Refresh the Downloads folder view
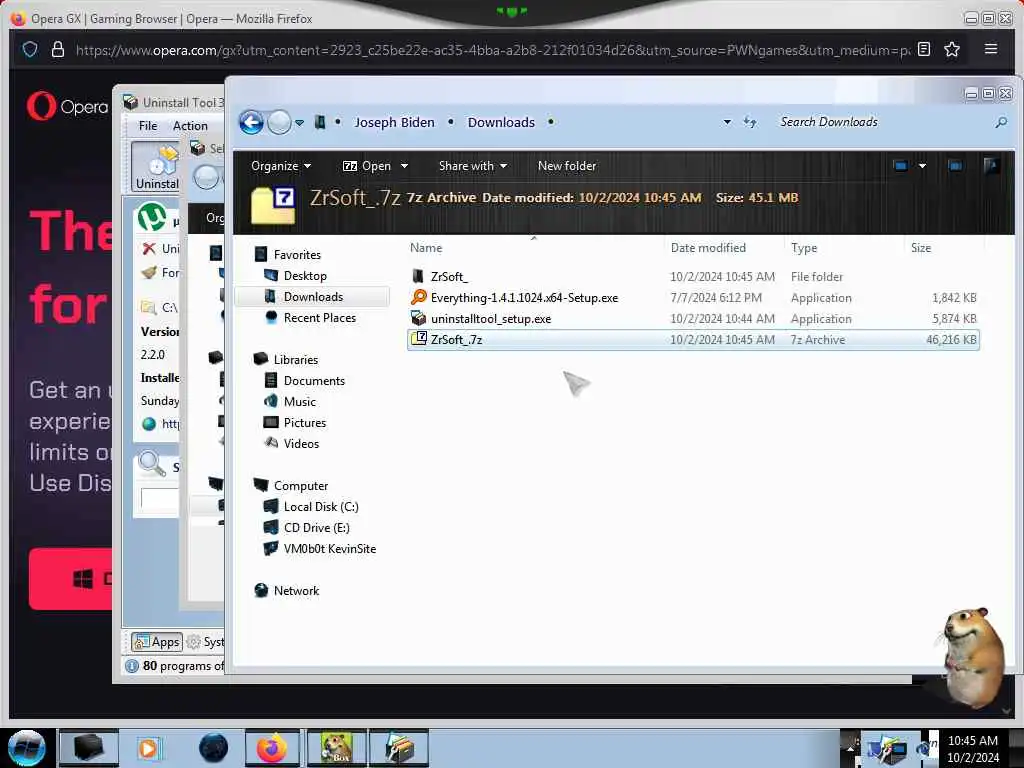 pos(750,122)
